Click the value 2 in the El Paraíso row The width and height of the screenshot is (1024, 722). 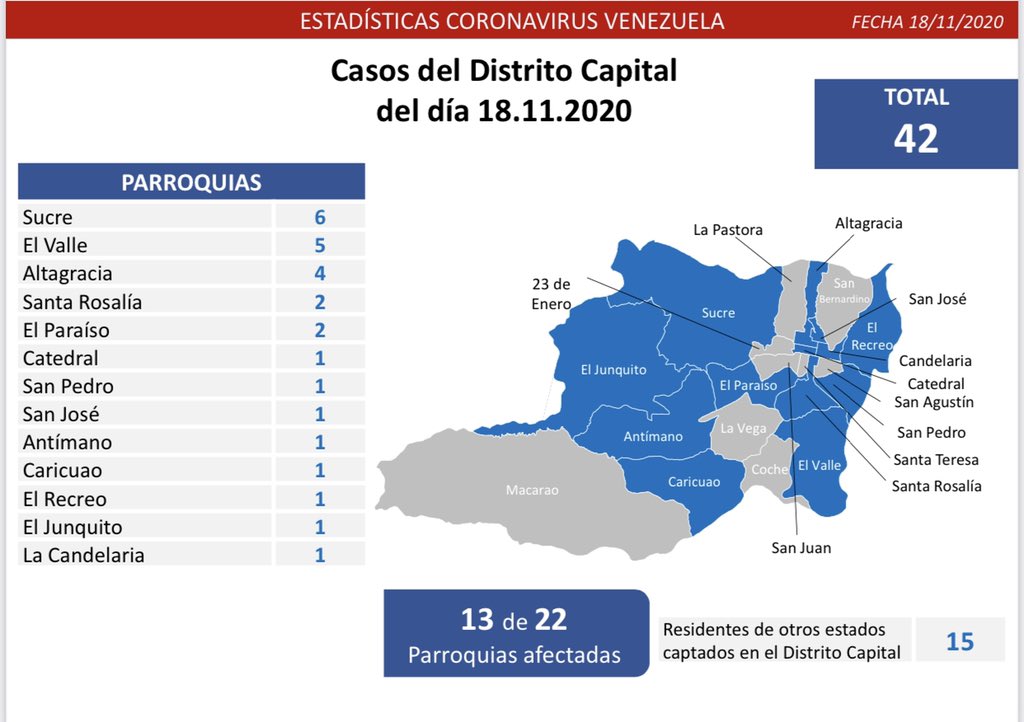tap(320, 330)
